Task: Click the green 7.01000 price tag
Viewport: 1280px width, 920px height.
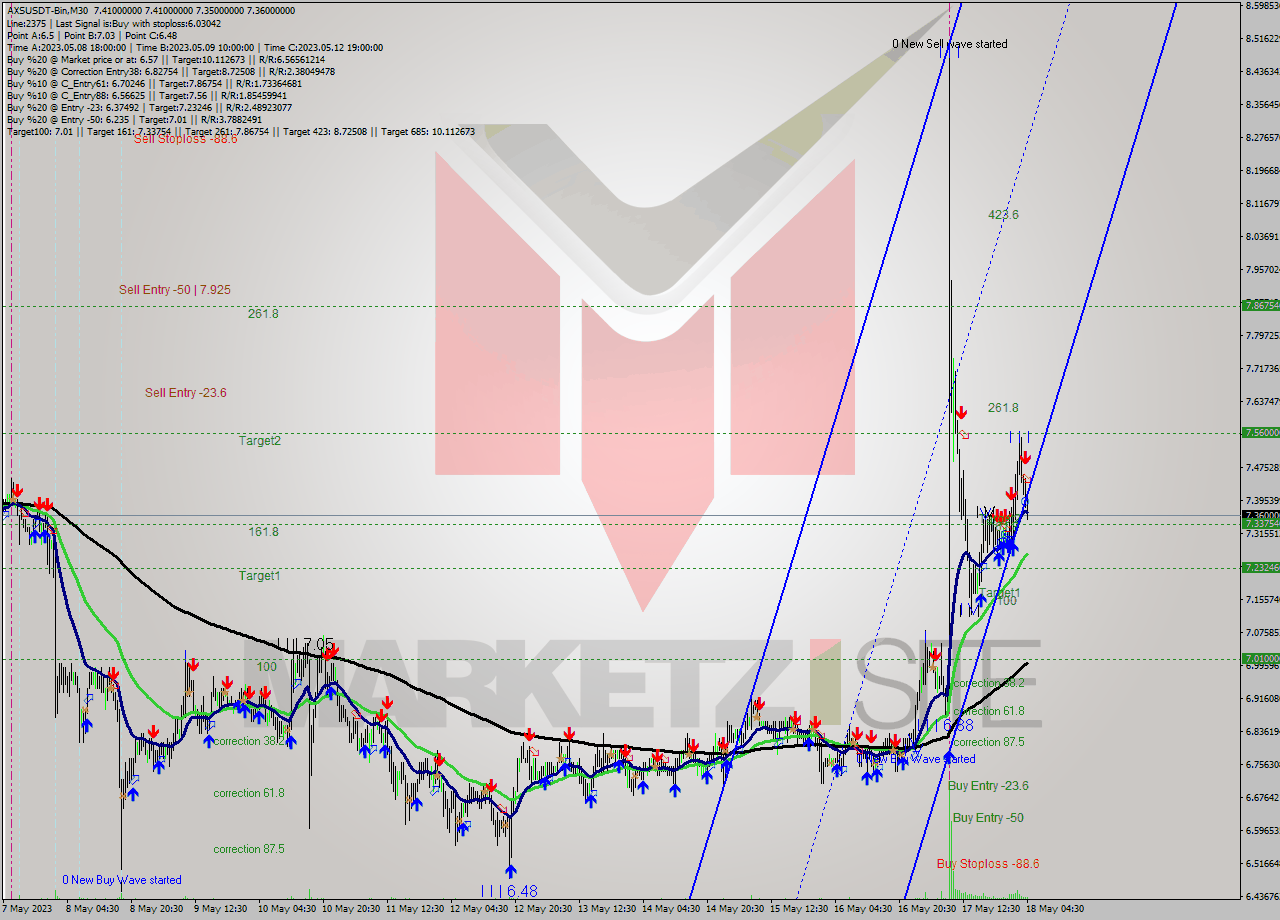Action: click(1260, 659)
